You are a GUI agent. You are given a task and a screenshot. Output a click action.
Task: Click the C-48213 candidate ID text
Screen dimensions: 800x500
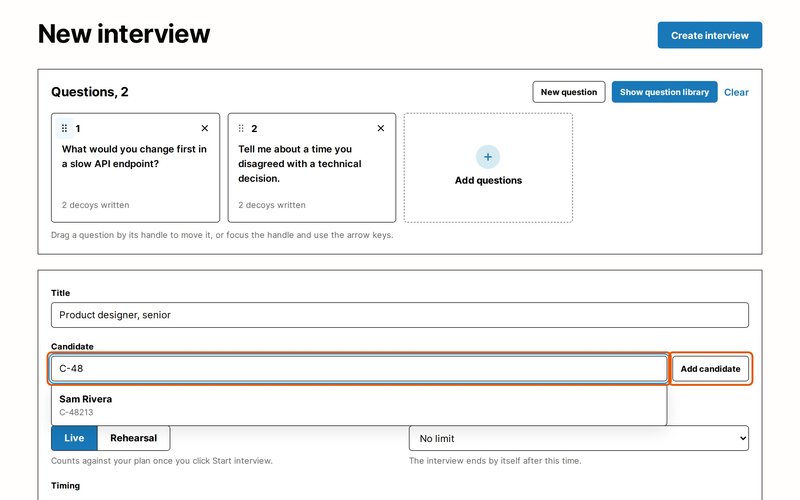tap(76, 412)
